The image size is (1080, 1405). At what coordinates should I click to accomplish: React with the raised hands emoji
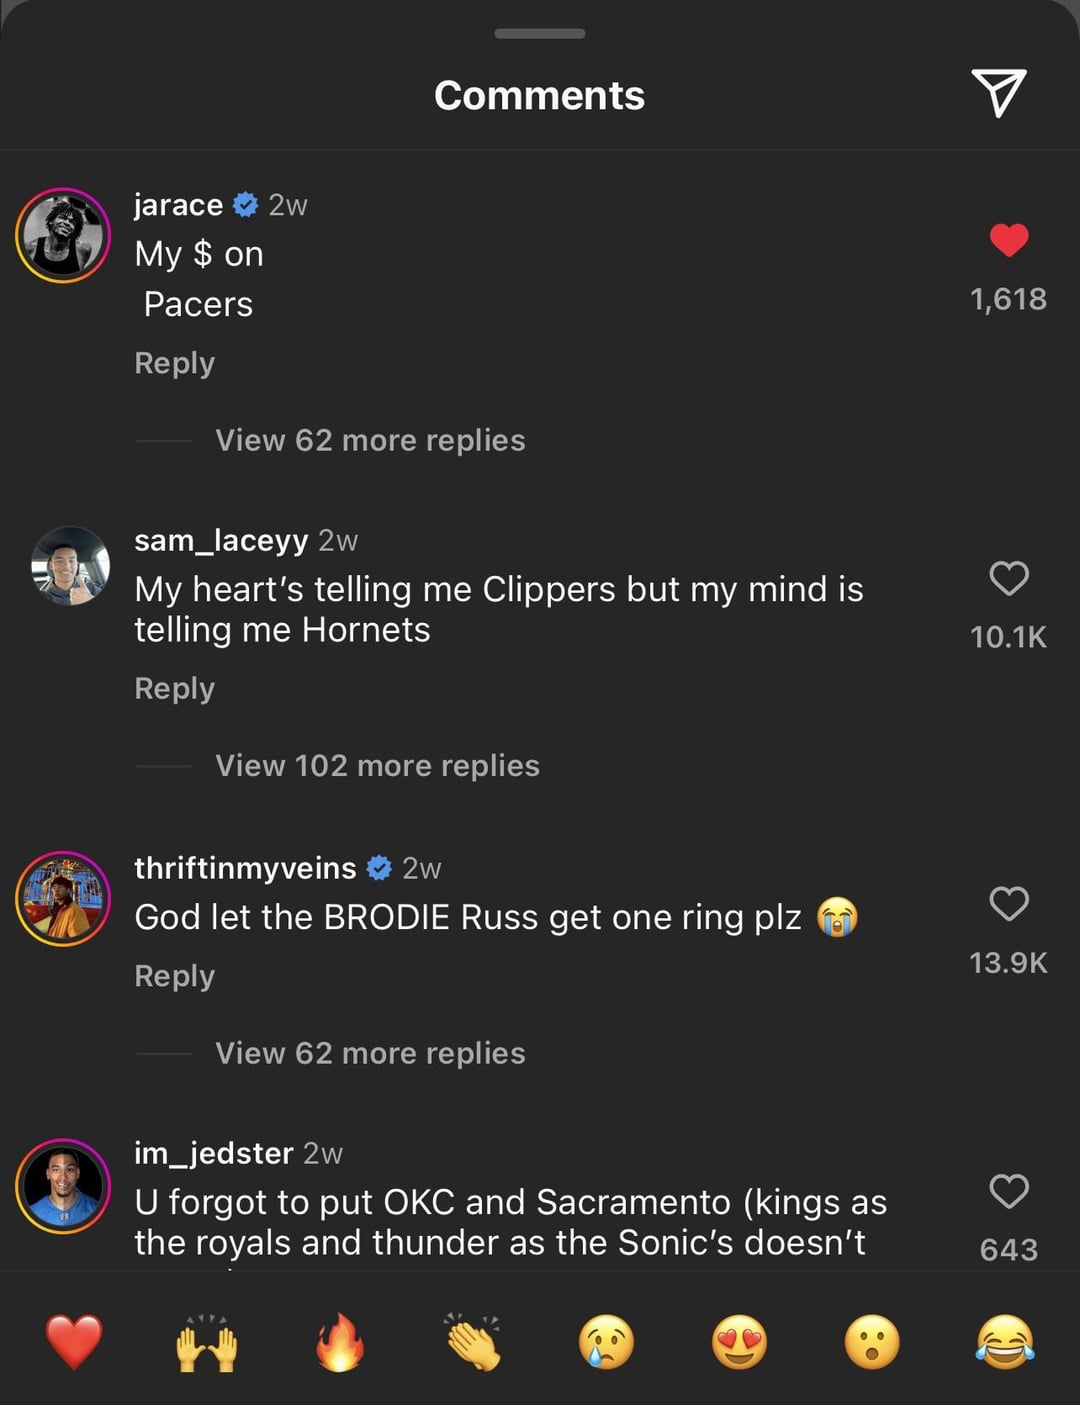(207, 1342)
